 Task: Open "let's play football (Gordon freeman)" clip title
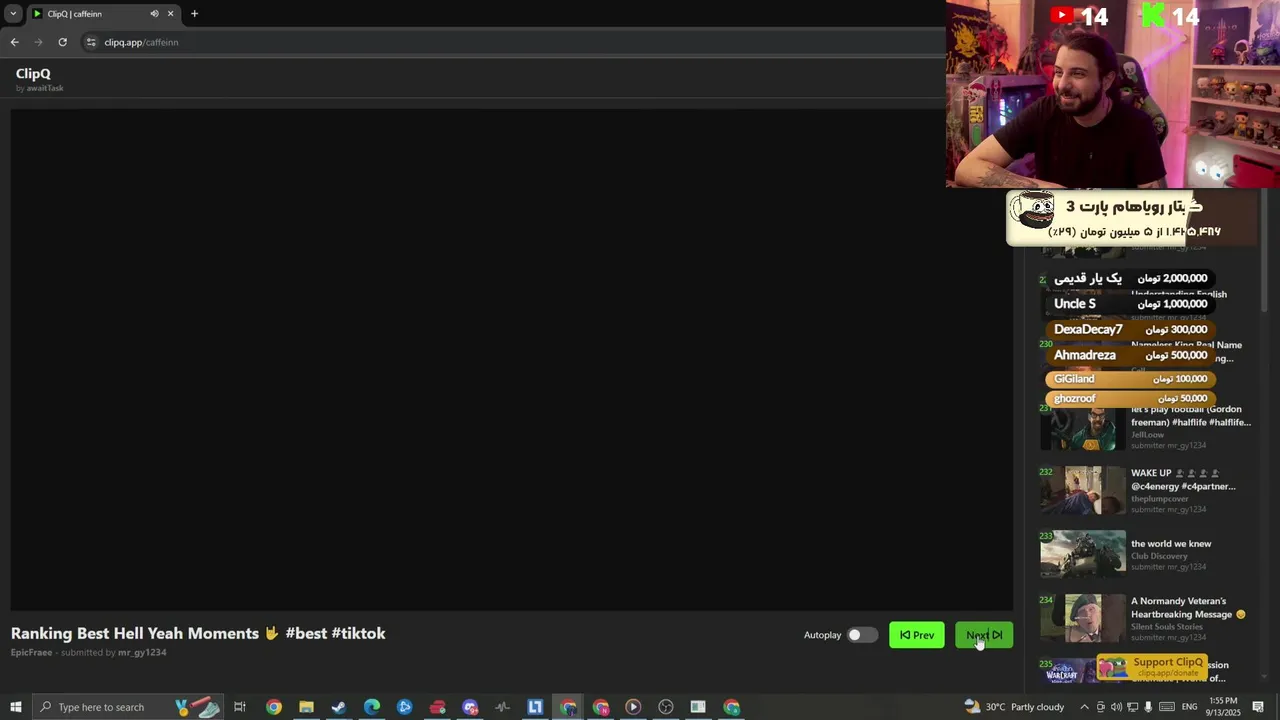pos(1190,416)
